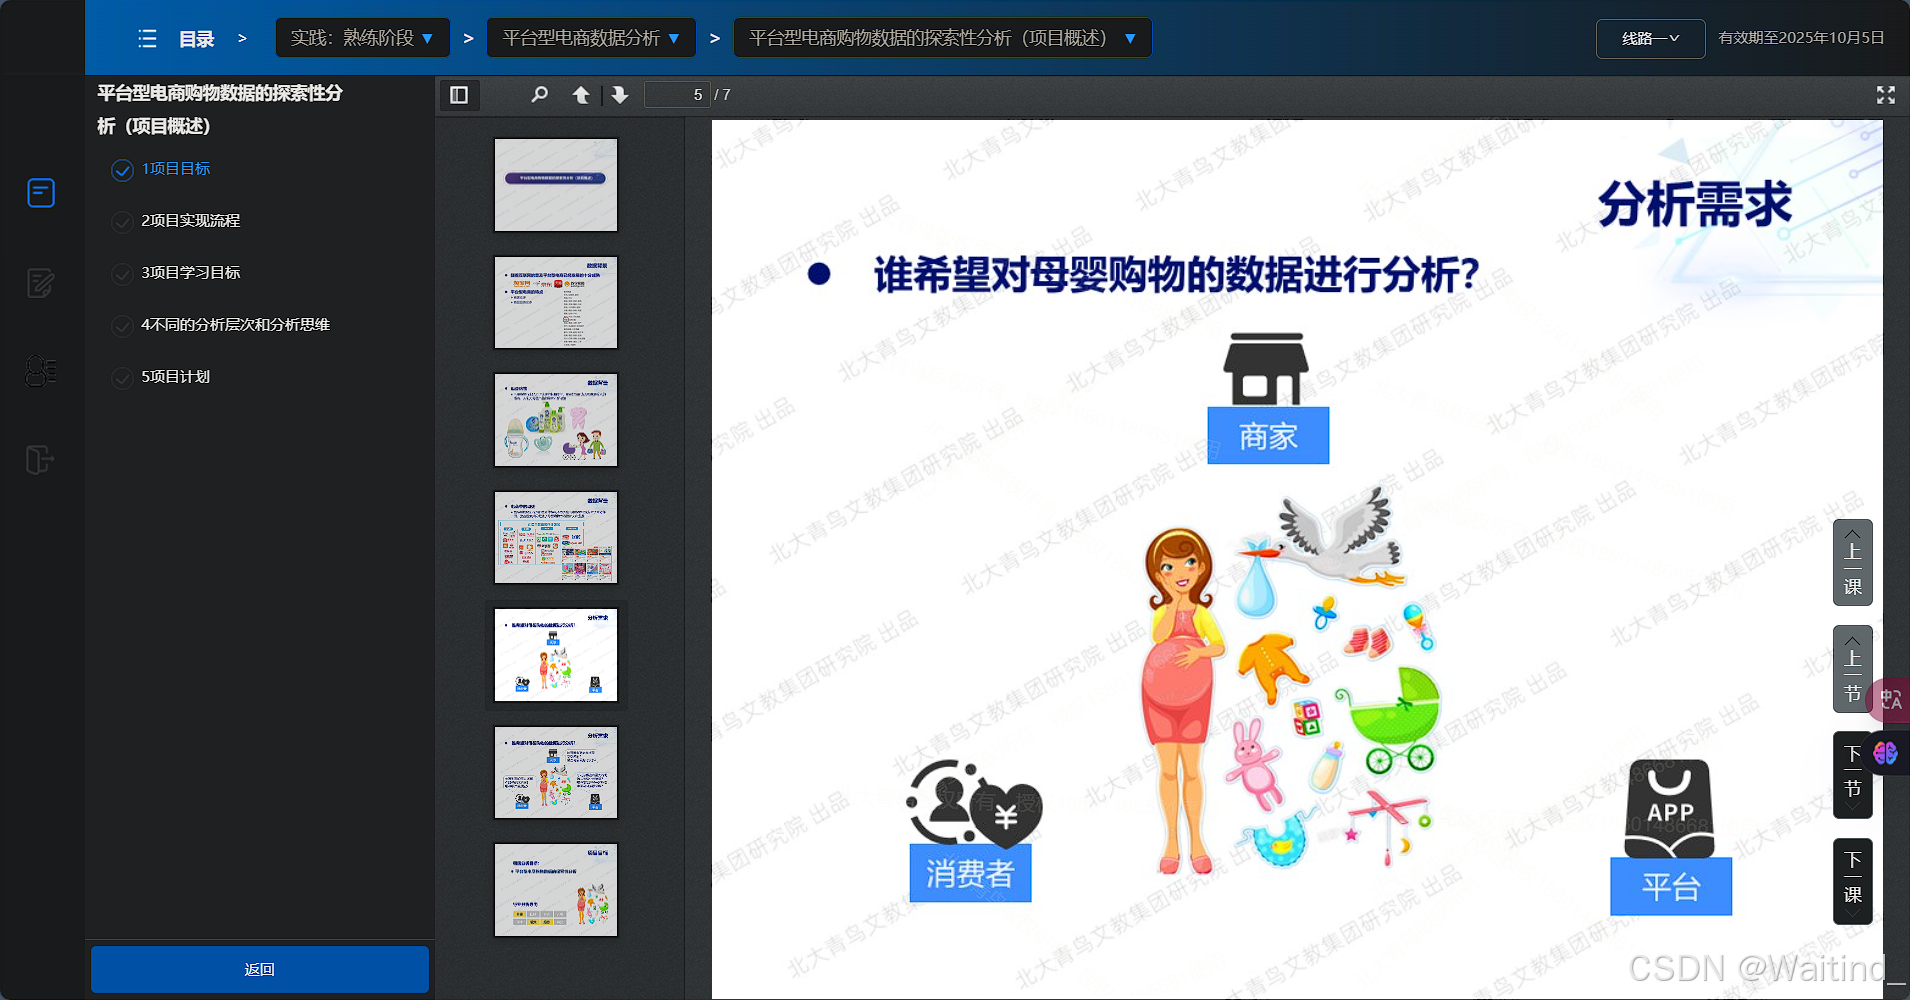
Task: Enter fullscreen with expand icon
Action: click(x=1886, y=95)
